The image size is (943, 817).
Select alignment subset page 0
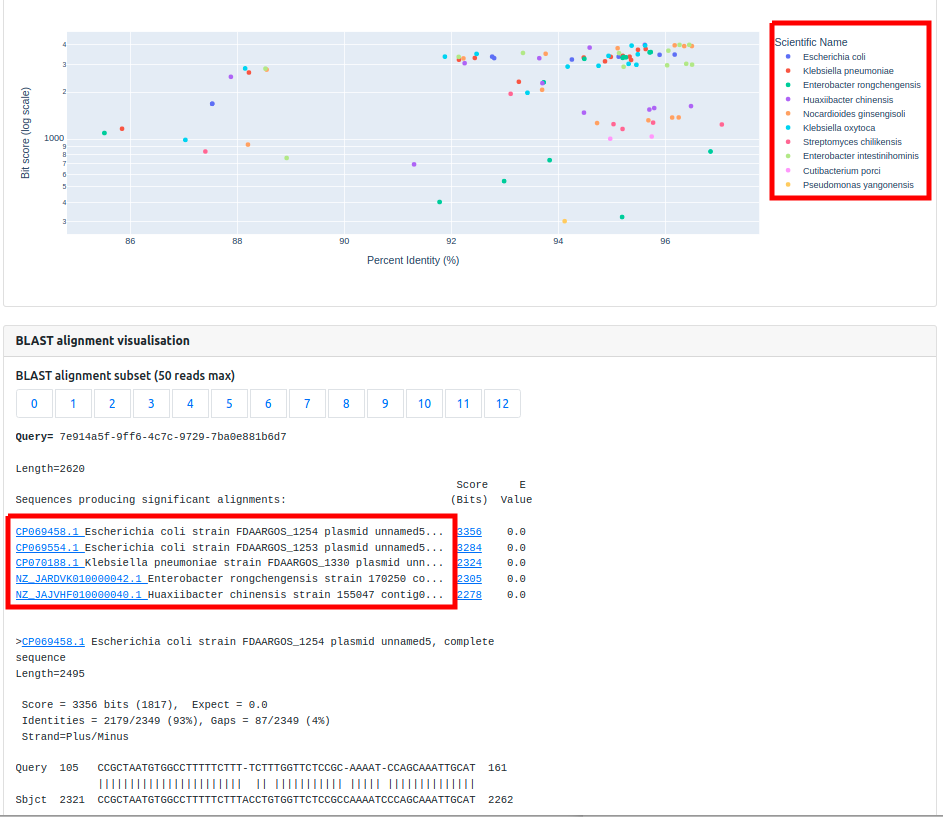click(x=34, y=404)
